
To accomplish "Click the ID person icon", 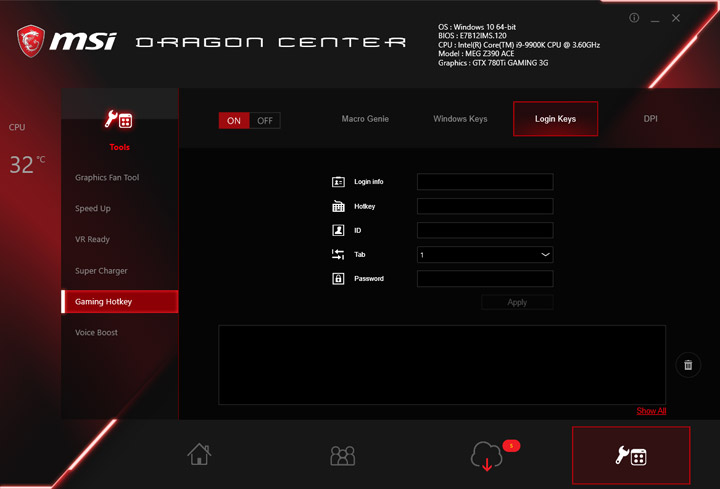I will pyautogui.click(x=338, y=230).
